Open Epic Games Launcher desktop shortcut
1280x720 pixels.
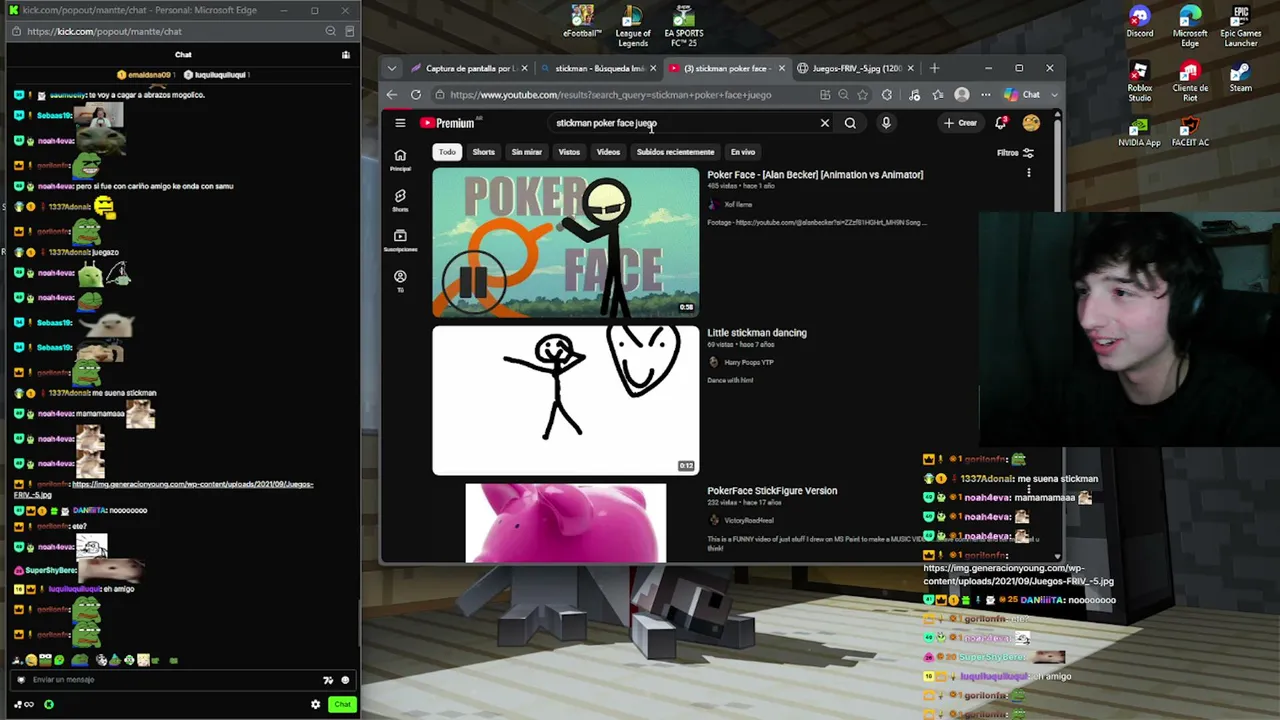(x=1240, y=26)
